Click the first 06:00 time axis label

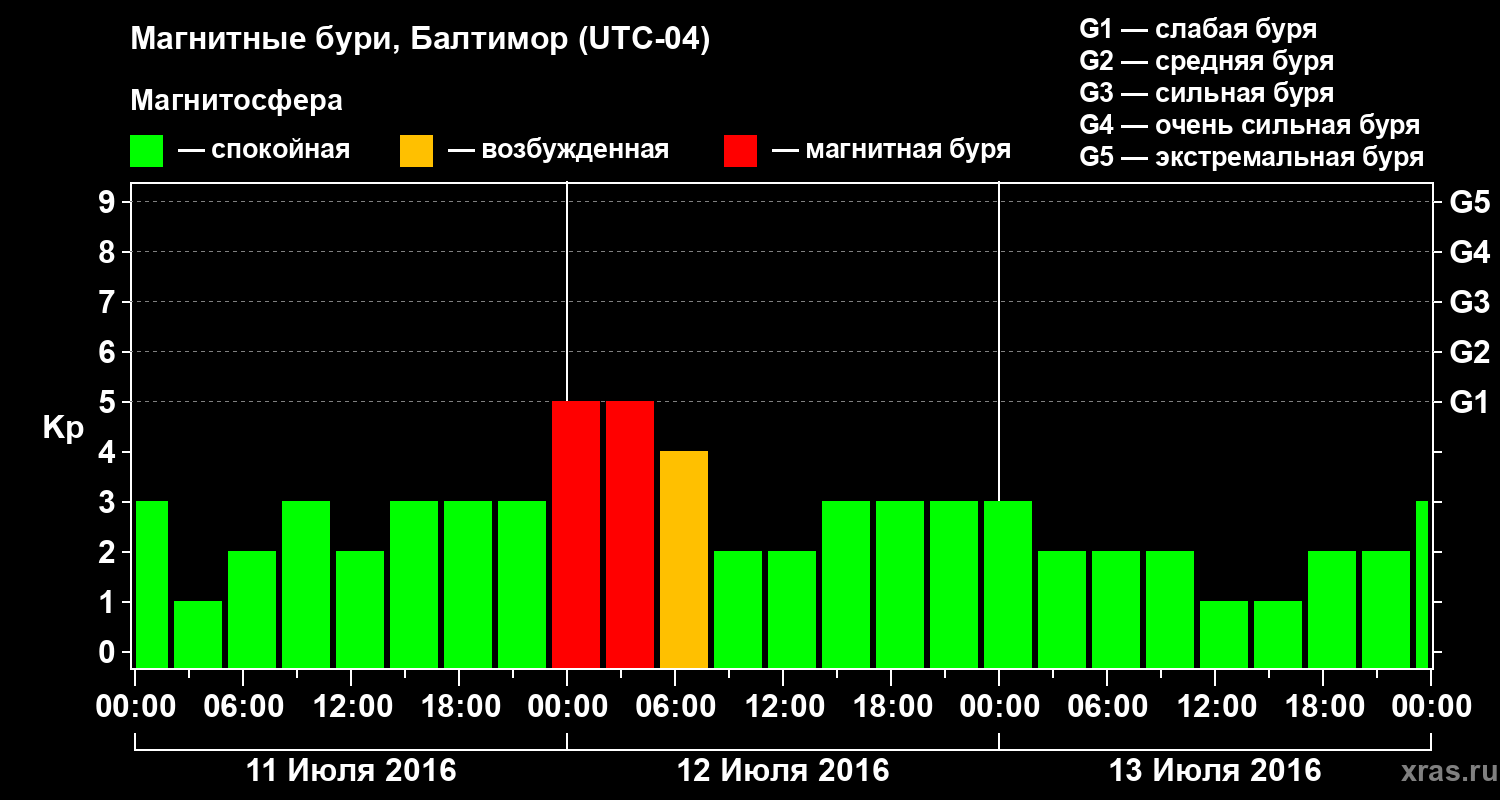point(244,707)
